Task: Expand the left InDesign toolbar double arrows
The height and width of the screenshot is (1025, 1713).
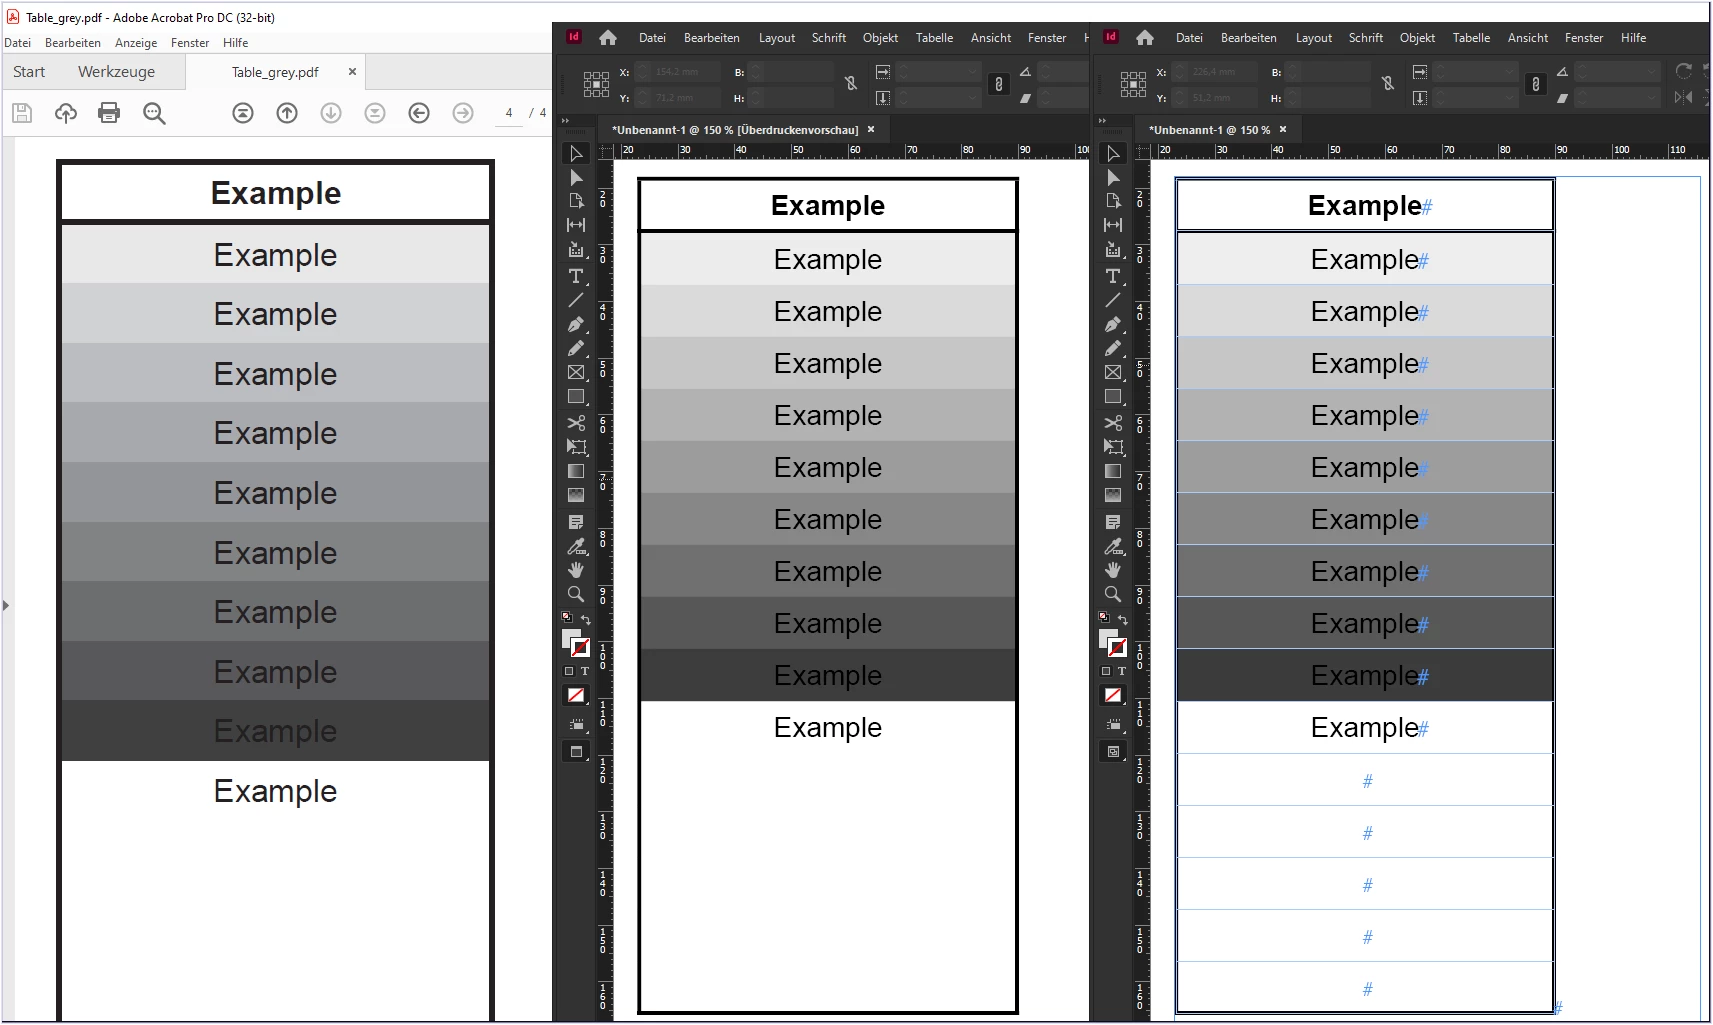Action: (565, 120)
